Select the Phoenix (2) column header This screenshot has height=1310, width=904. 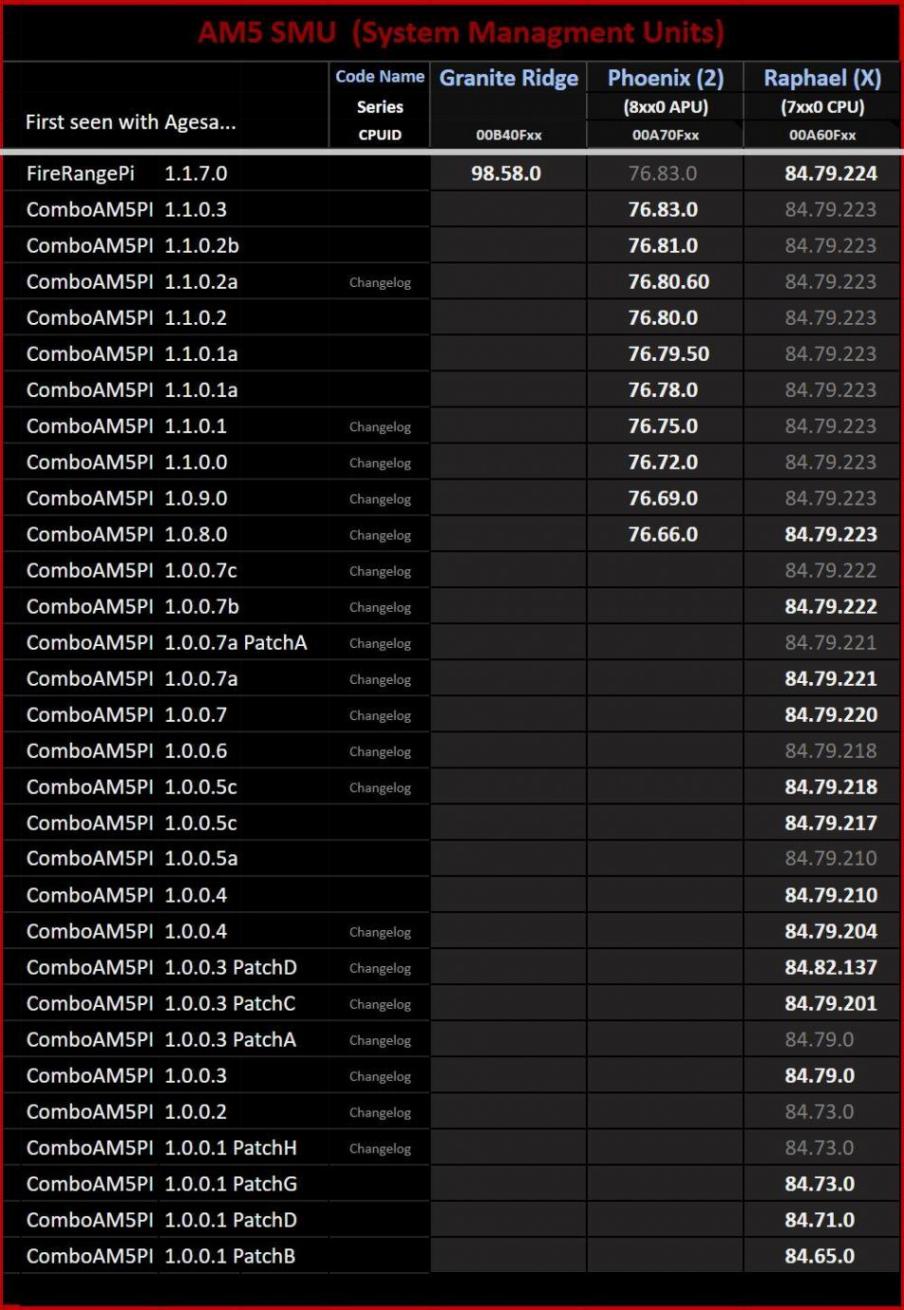click(x=666, y=78)
